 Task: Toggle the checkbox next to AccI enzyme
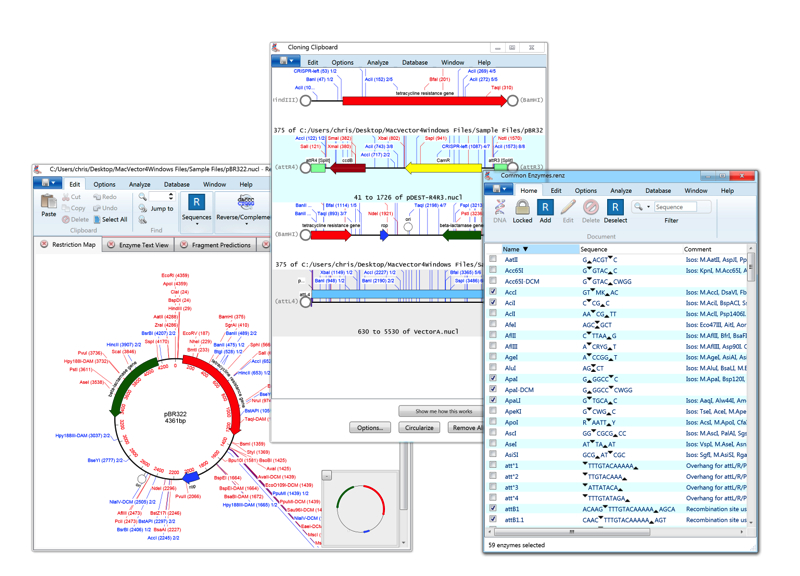493,290
